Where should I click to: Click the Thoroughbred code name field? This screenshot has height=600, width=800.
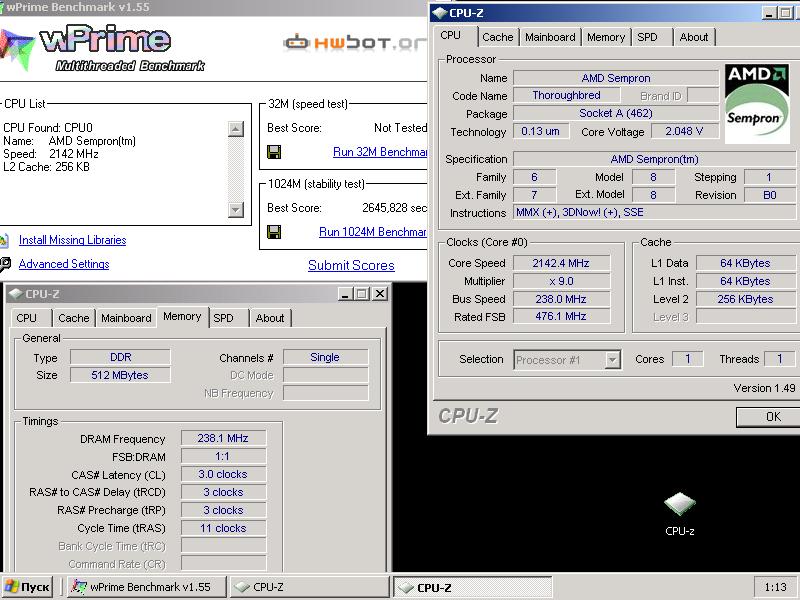point(566,95)
